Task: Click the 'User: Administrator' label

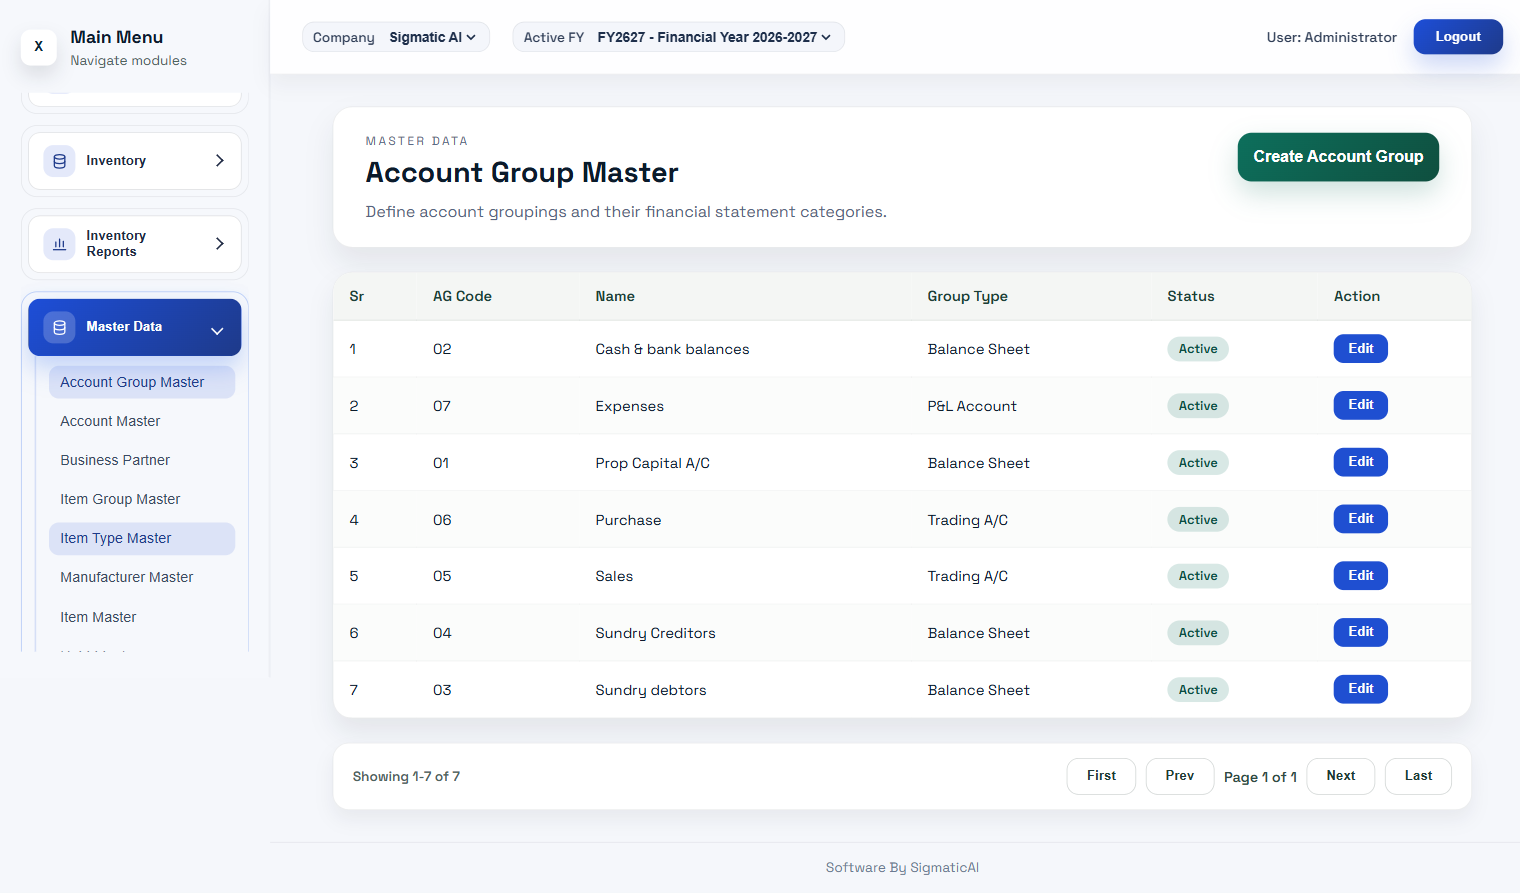Action: tap(1331, 37)
